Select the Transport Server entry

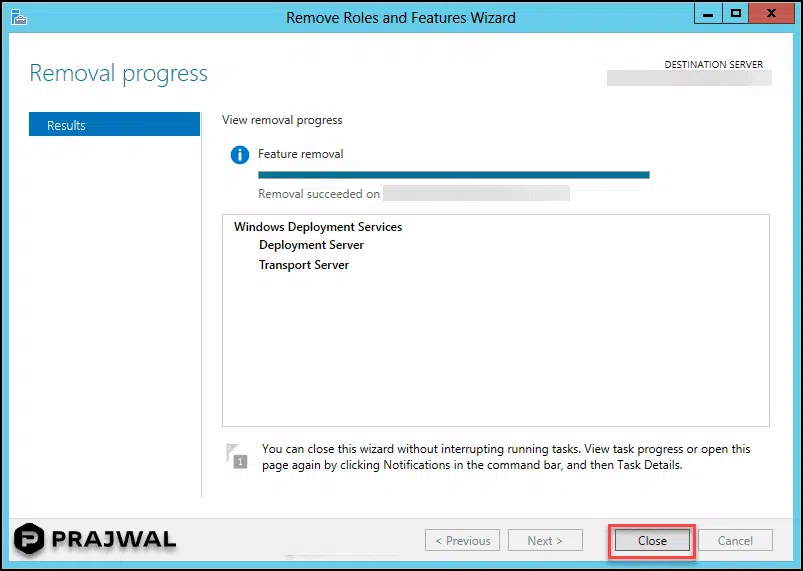(303, 265)
